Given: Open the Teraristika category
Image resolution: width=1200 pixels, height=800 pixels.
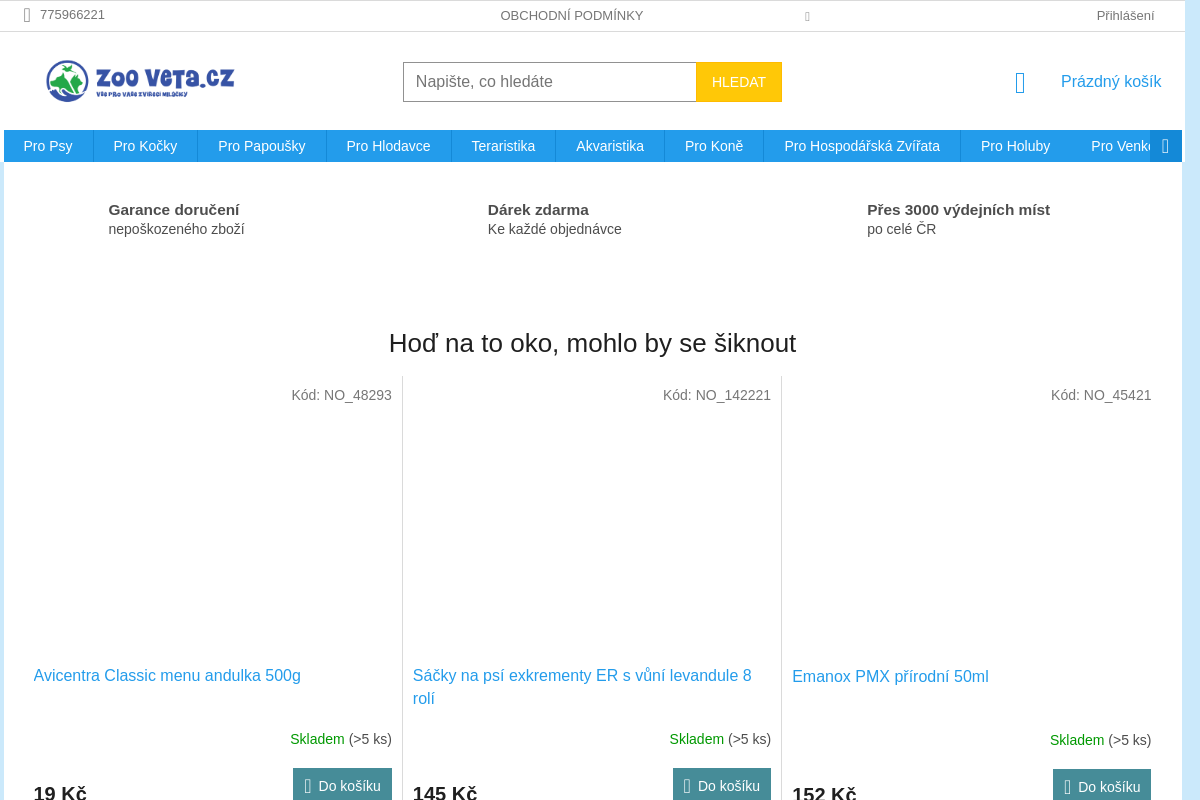Looking at the screenshot, I should [x=503, y=146].
